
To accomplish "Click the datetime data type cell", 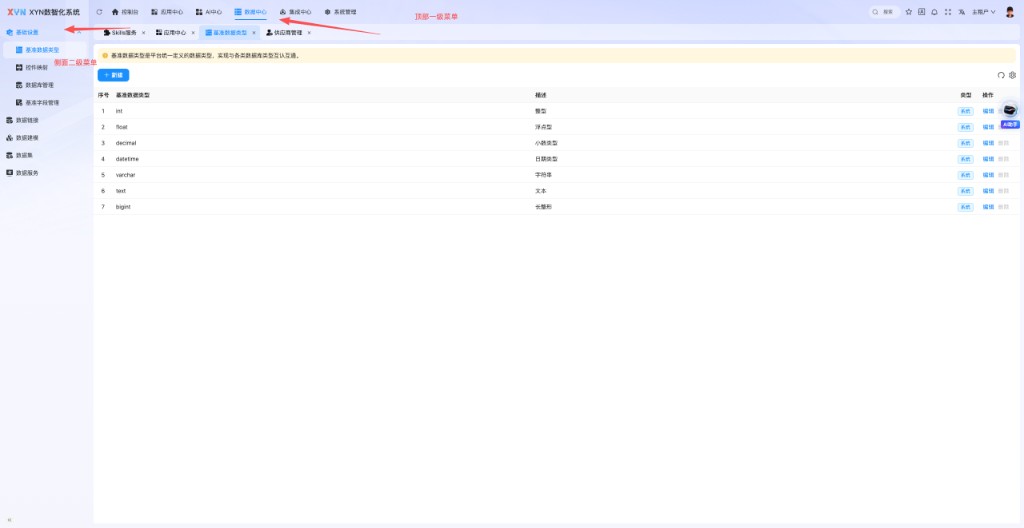I will click(127, 159).
